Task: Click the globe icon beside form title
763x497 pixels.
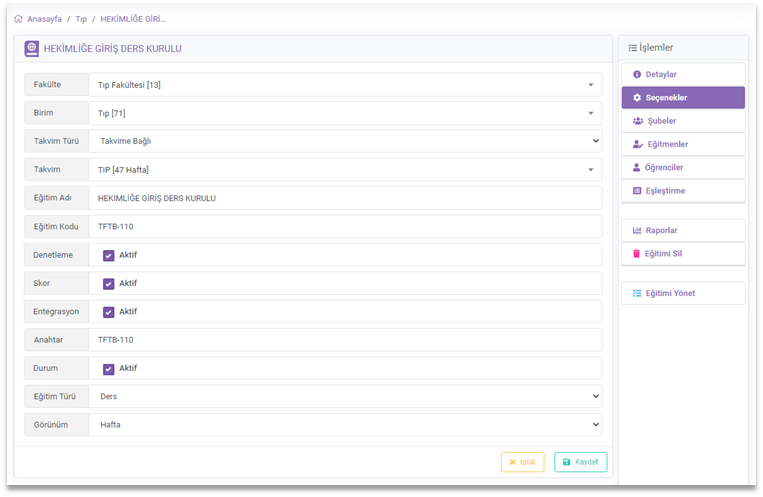Action: 31,48
